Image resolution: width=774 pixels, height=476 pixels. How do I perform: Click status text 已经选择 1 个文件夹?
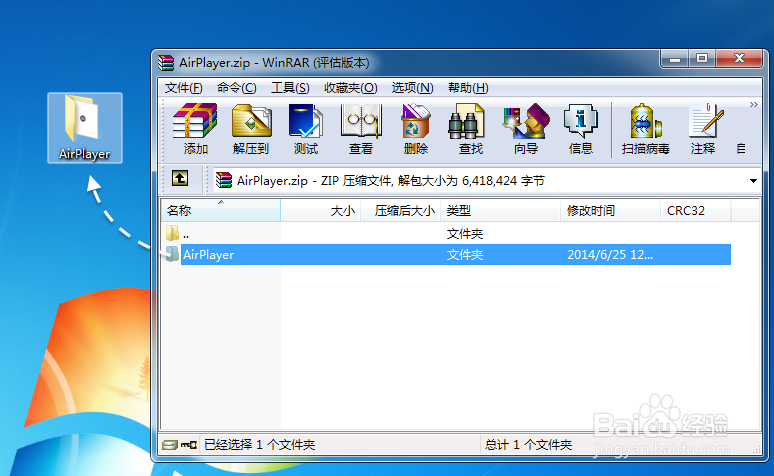[260, 445]
